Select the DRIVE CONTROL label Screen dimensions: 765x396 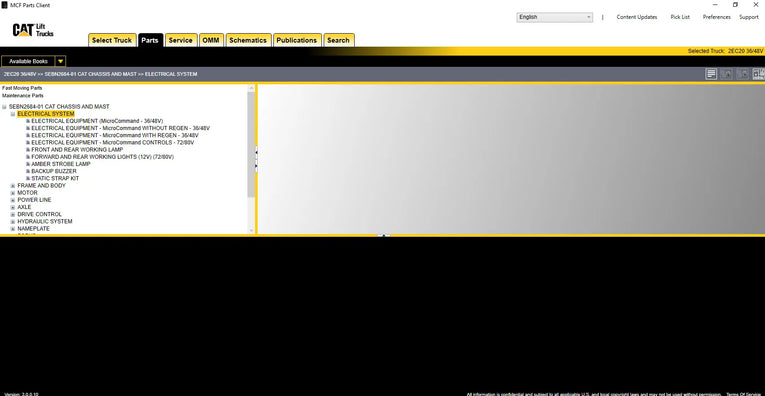pos(40,215)
